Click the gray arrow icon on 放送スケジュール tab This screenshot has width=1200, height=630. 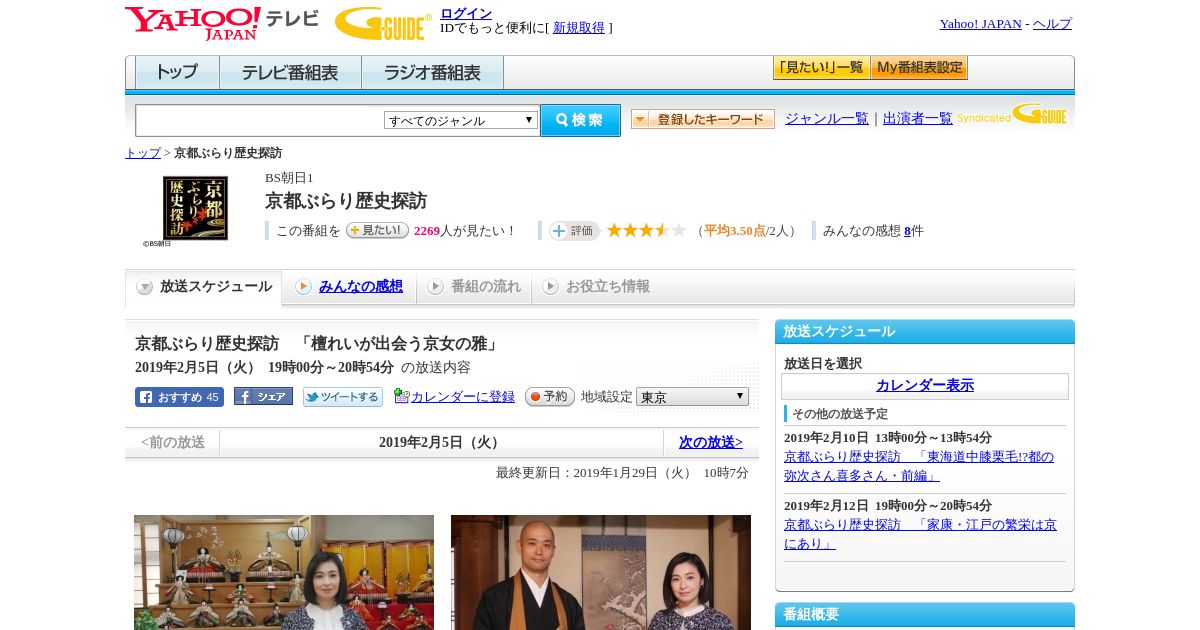pyautogui.click(x=145, y=287)
